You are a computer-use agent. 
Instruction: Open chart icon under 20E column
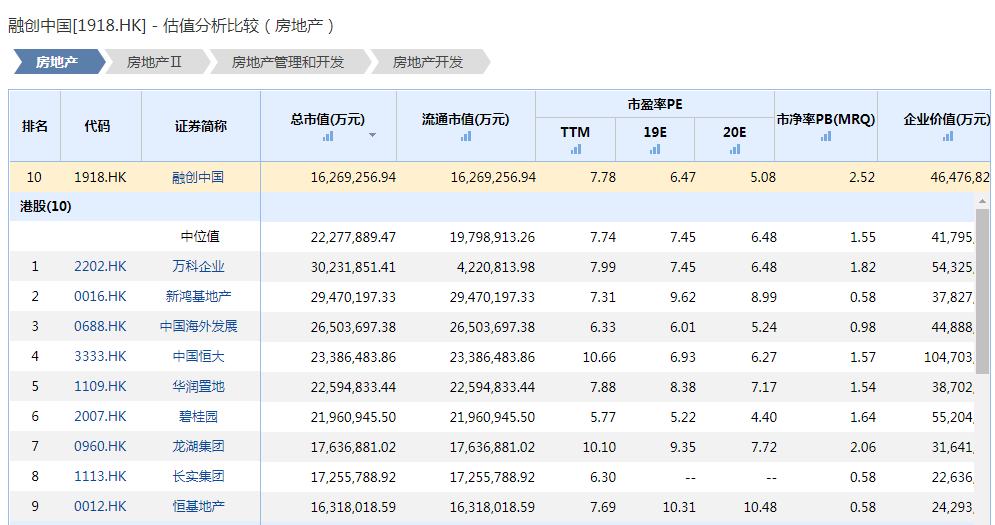pyautogui.click(x=734, y=149)
